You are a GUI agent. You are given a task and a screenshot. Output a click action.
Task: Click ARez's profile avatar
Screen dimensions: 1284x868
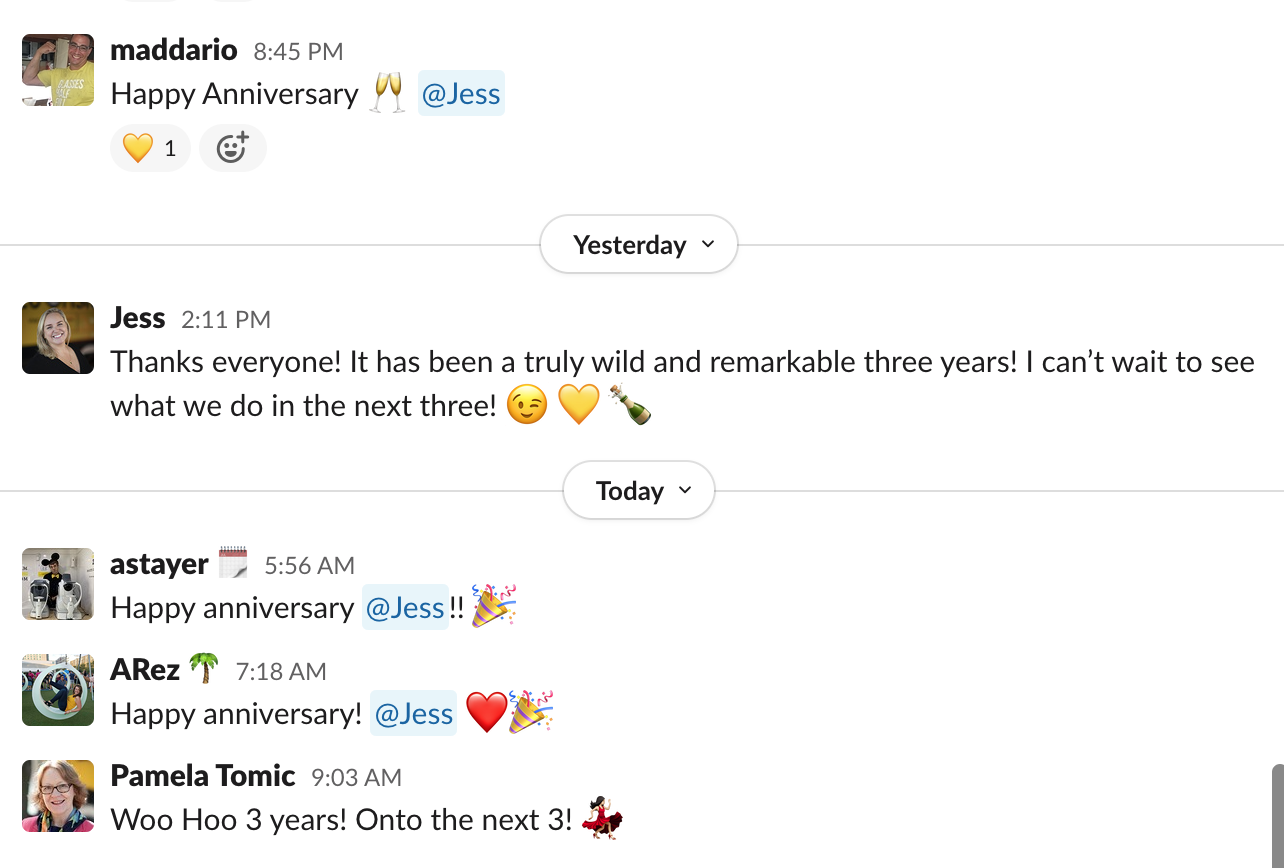click(x=58, y=690)
